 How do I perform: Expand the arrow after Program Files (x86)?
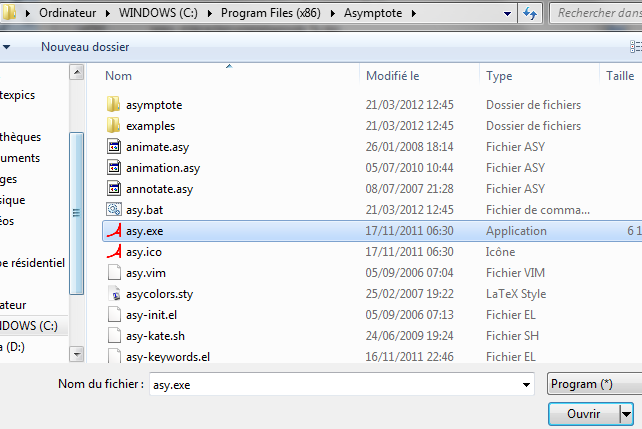(x=332, y=14)
